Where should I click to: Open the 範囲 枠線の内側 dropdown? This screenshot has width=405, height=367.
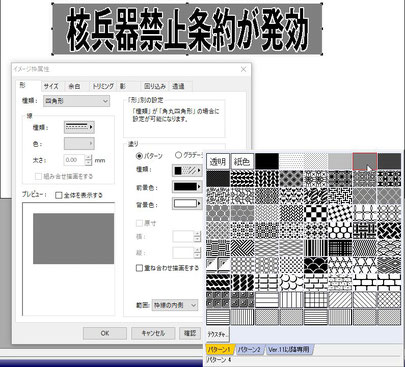(175, 305)
